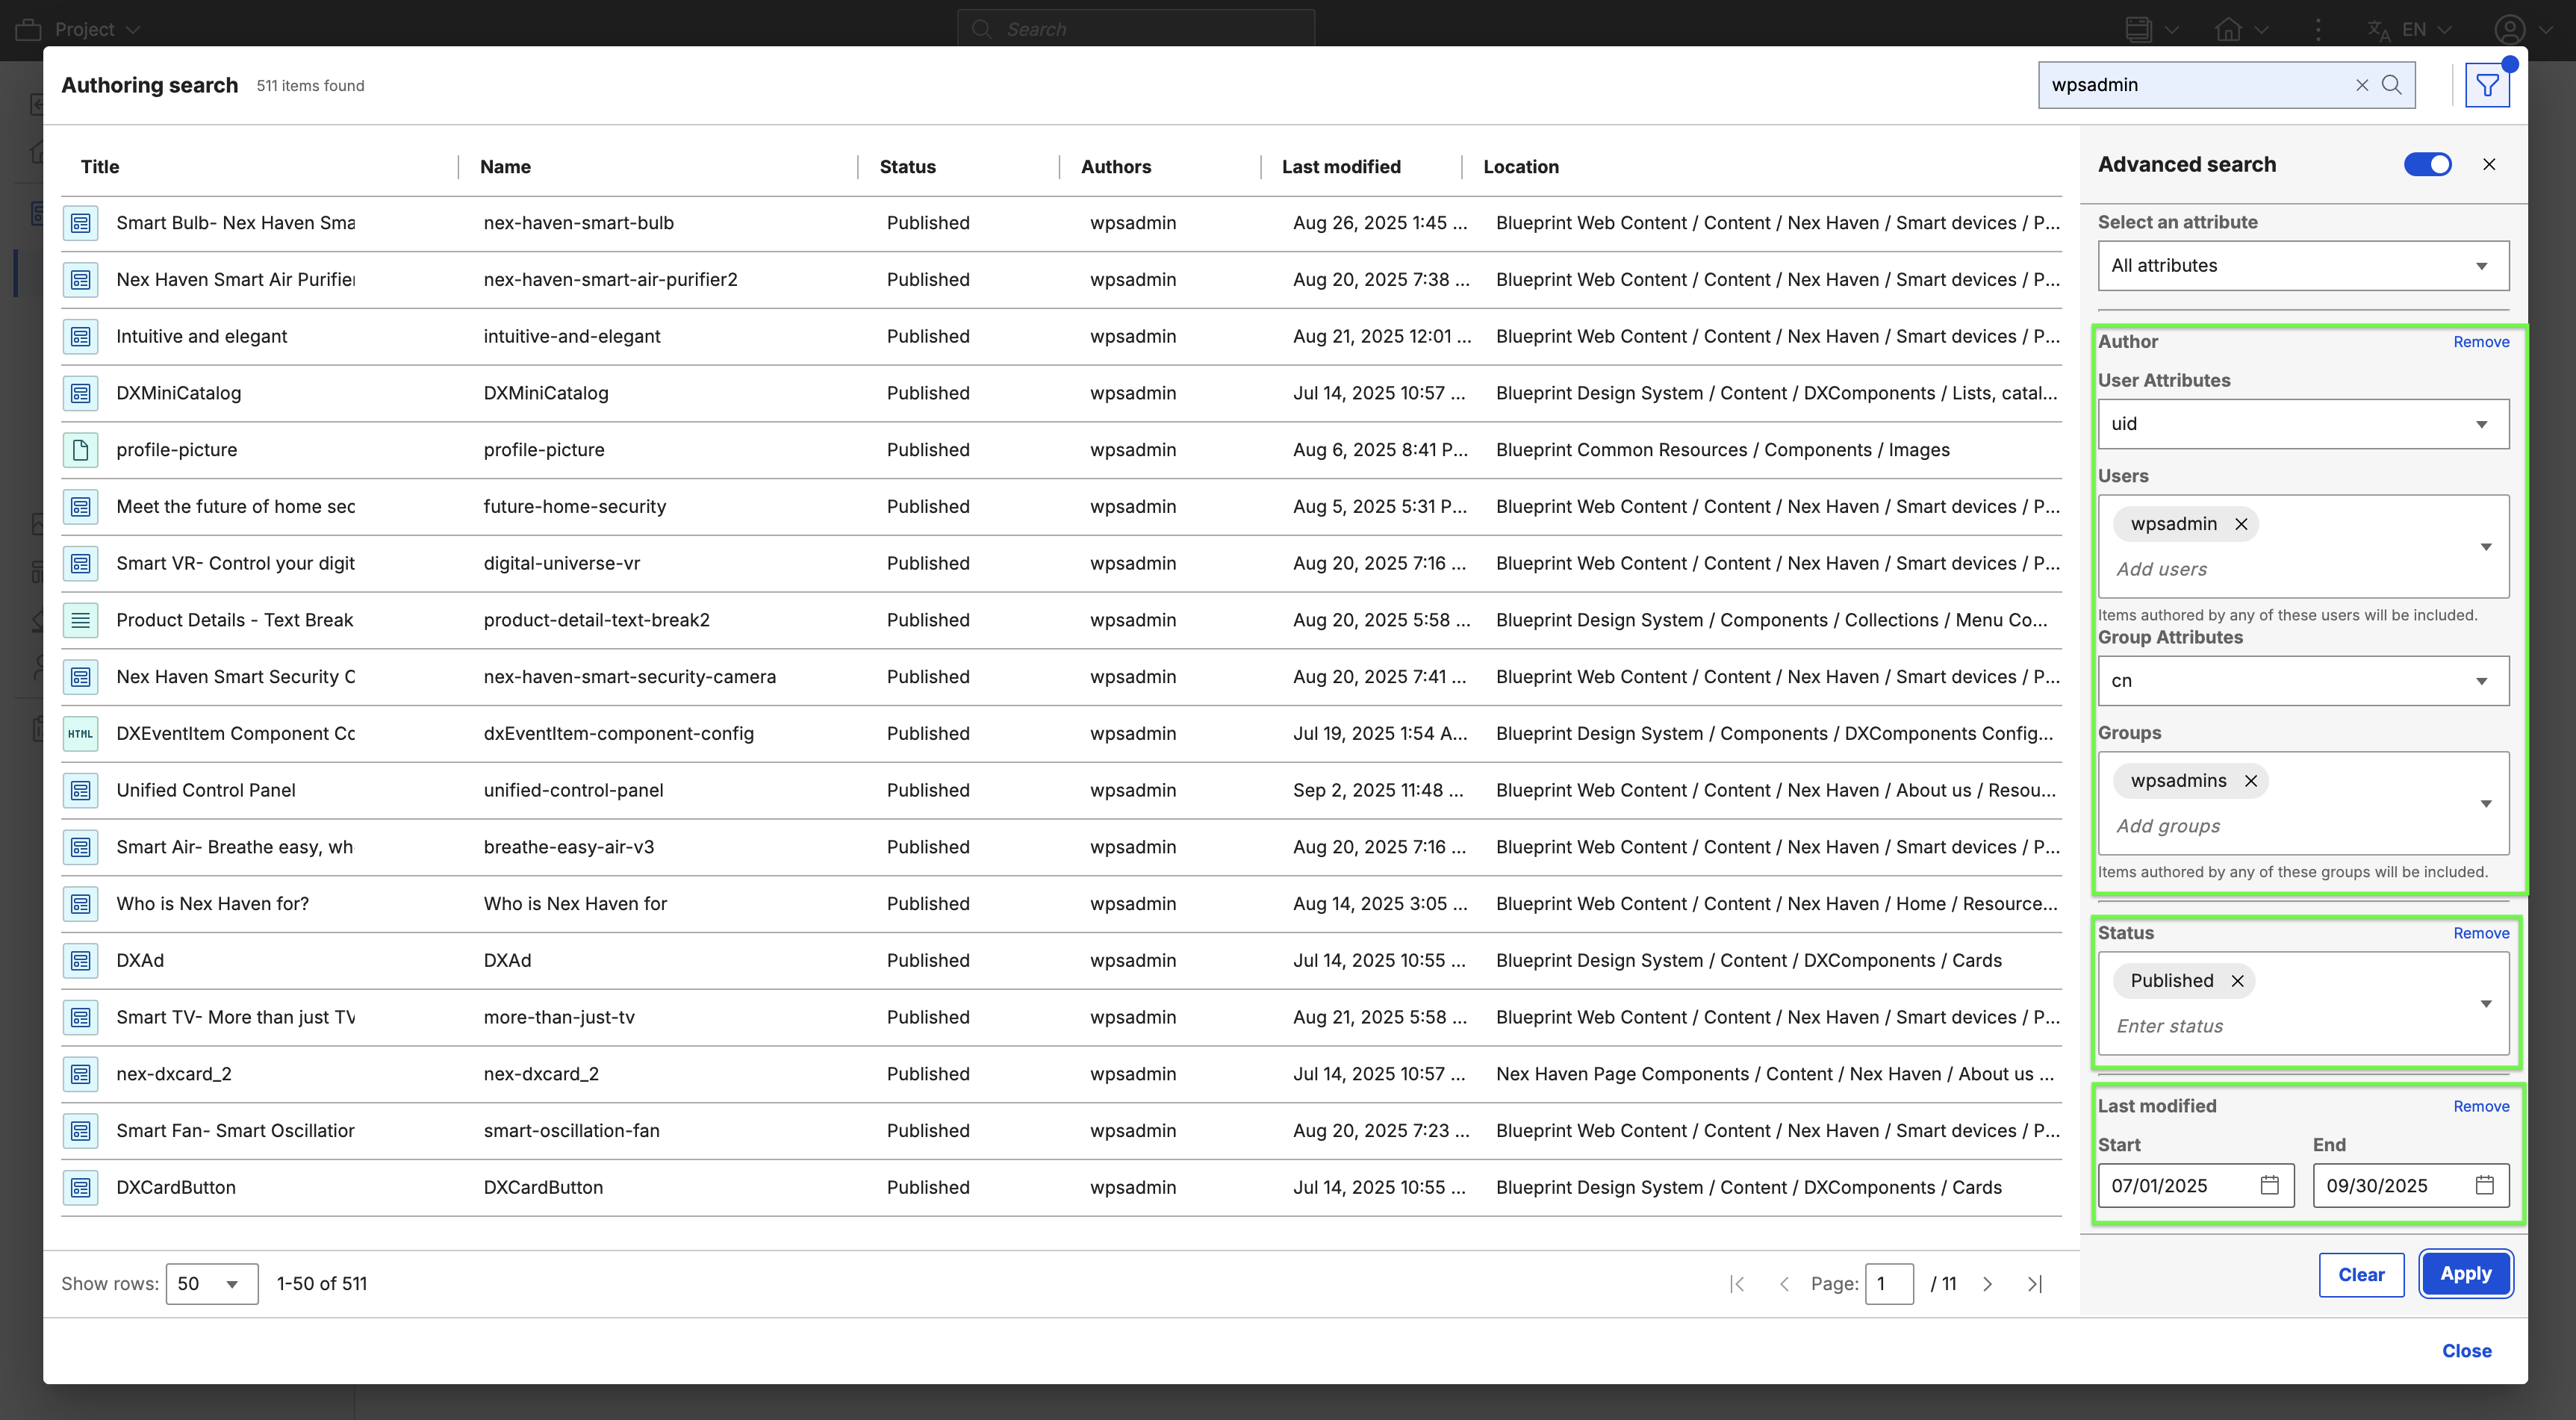2576x1420 pixels.
Task: Click the magnifier icon in wpsadmin search
Action: tap(2392, 85)
